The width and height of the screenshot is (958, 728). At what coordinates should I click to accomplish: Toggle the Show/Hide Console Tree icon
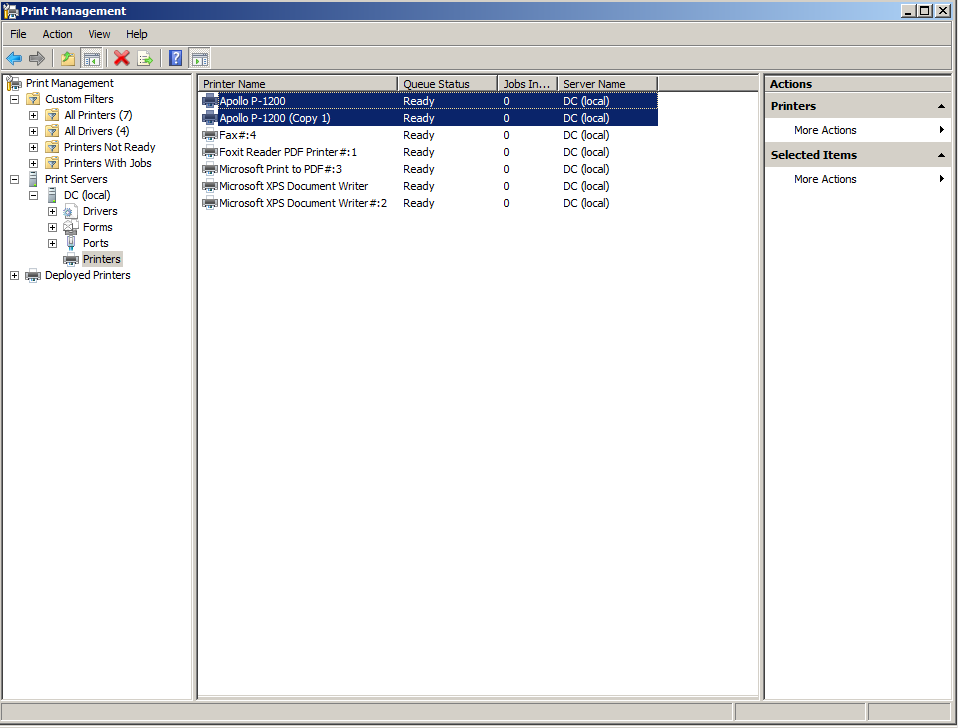click(92, 59)
